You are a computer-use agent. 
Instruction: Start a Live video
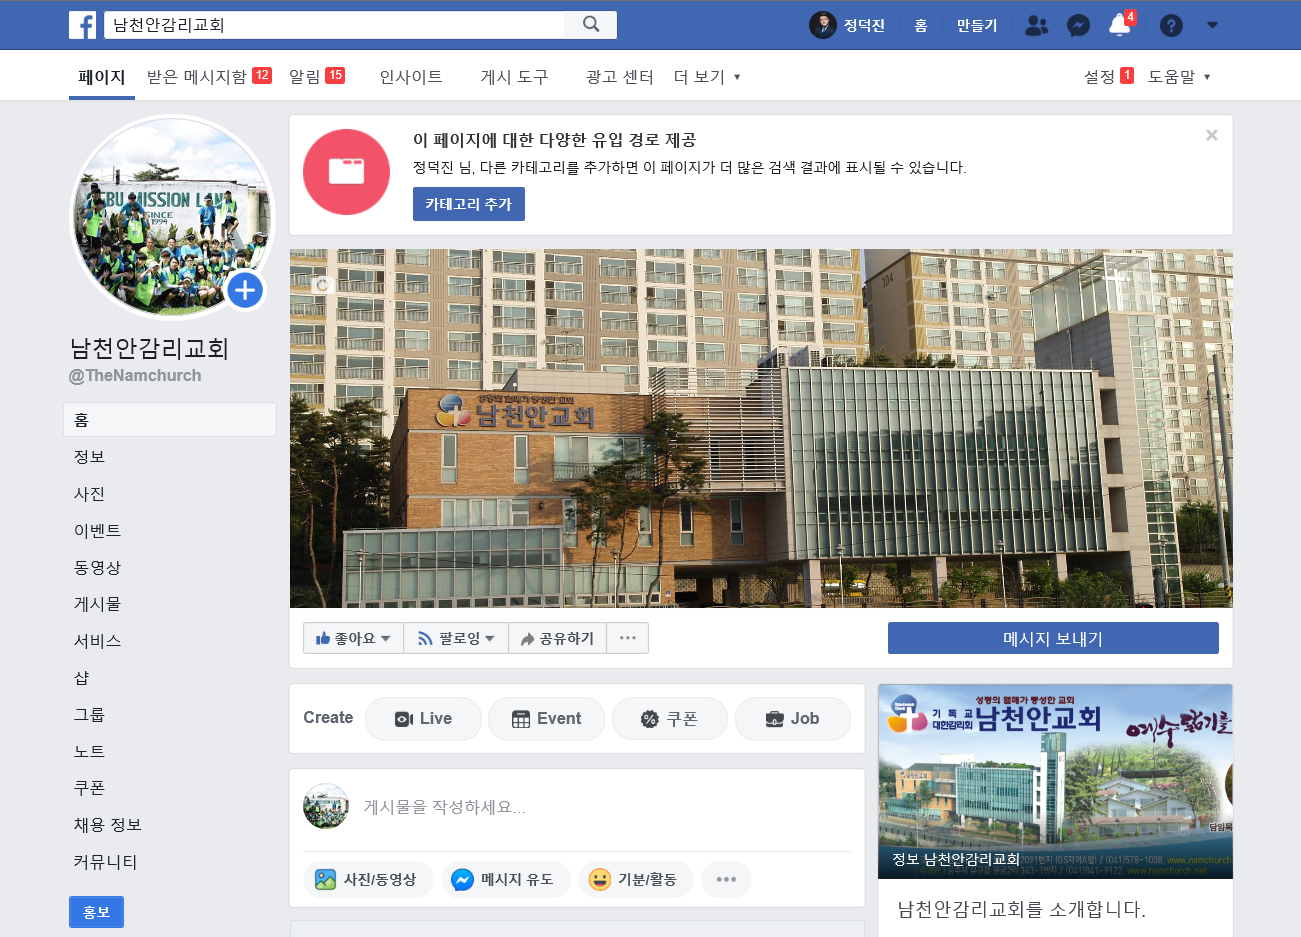click(423, 719)
